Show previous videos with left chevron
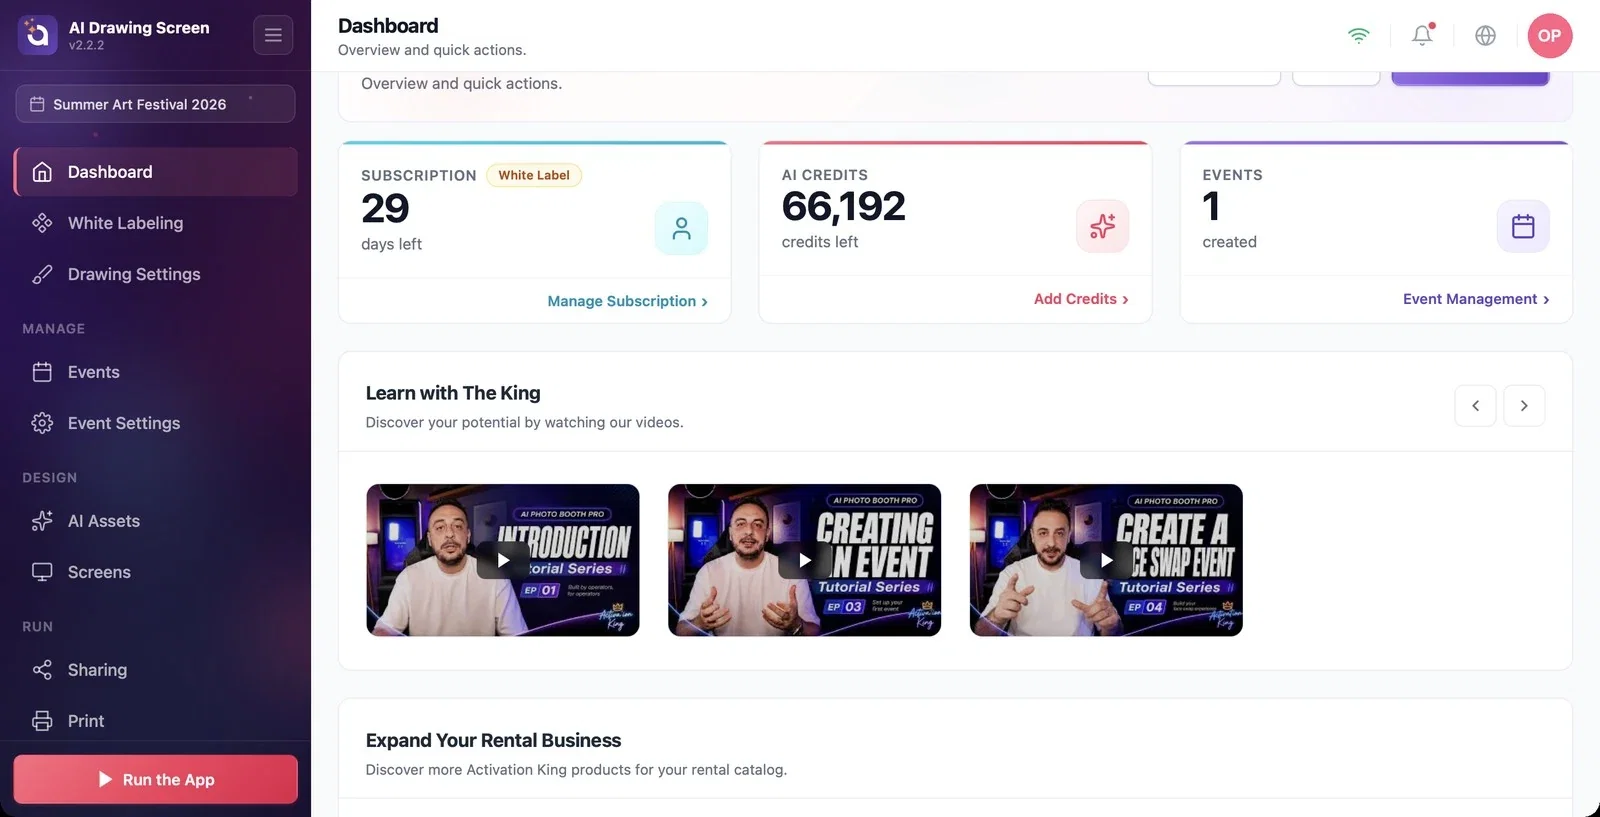The width and height of the screenshot is (1600, 817). [1475, 406]
